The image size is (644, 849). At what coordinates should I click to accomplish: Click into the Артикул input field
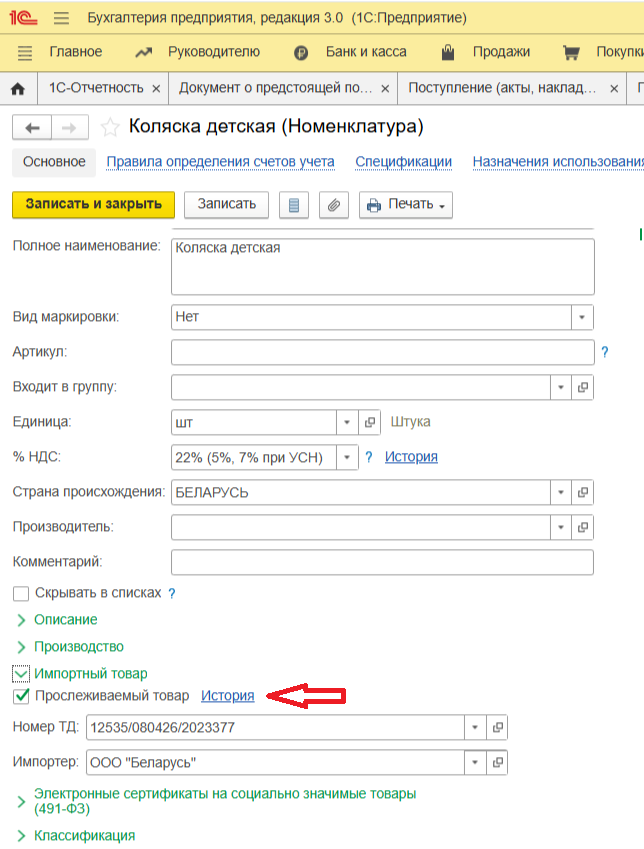click(382, 352)
